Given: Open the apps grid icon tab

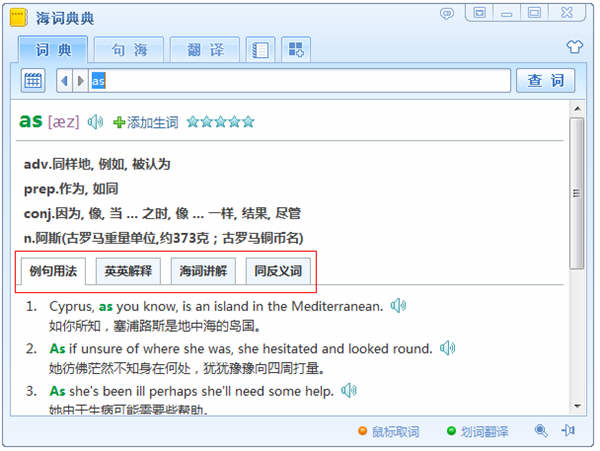Looking at the screenshot, I should click(296, 50).
